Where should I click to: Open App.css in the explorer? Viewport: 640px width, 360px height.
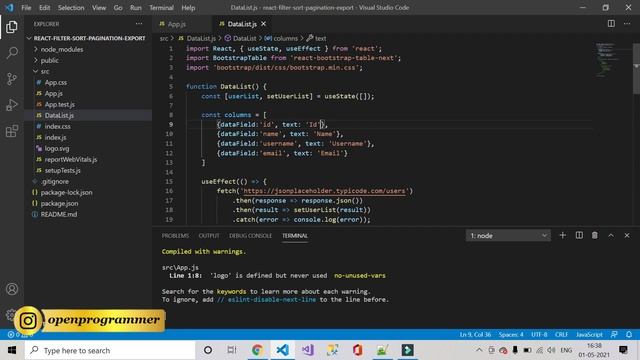click(56, 82)
